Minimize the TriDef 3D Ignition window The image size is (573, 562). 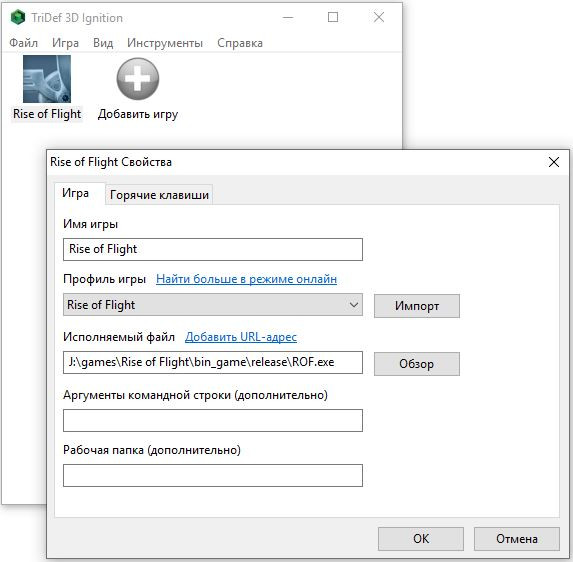point(288,17)
